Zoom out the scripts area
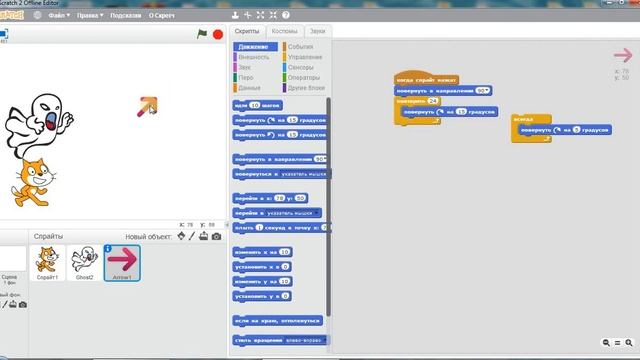The height and width of the screenshot is (360, 640). (607, 343)
